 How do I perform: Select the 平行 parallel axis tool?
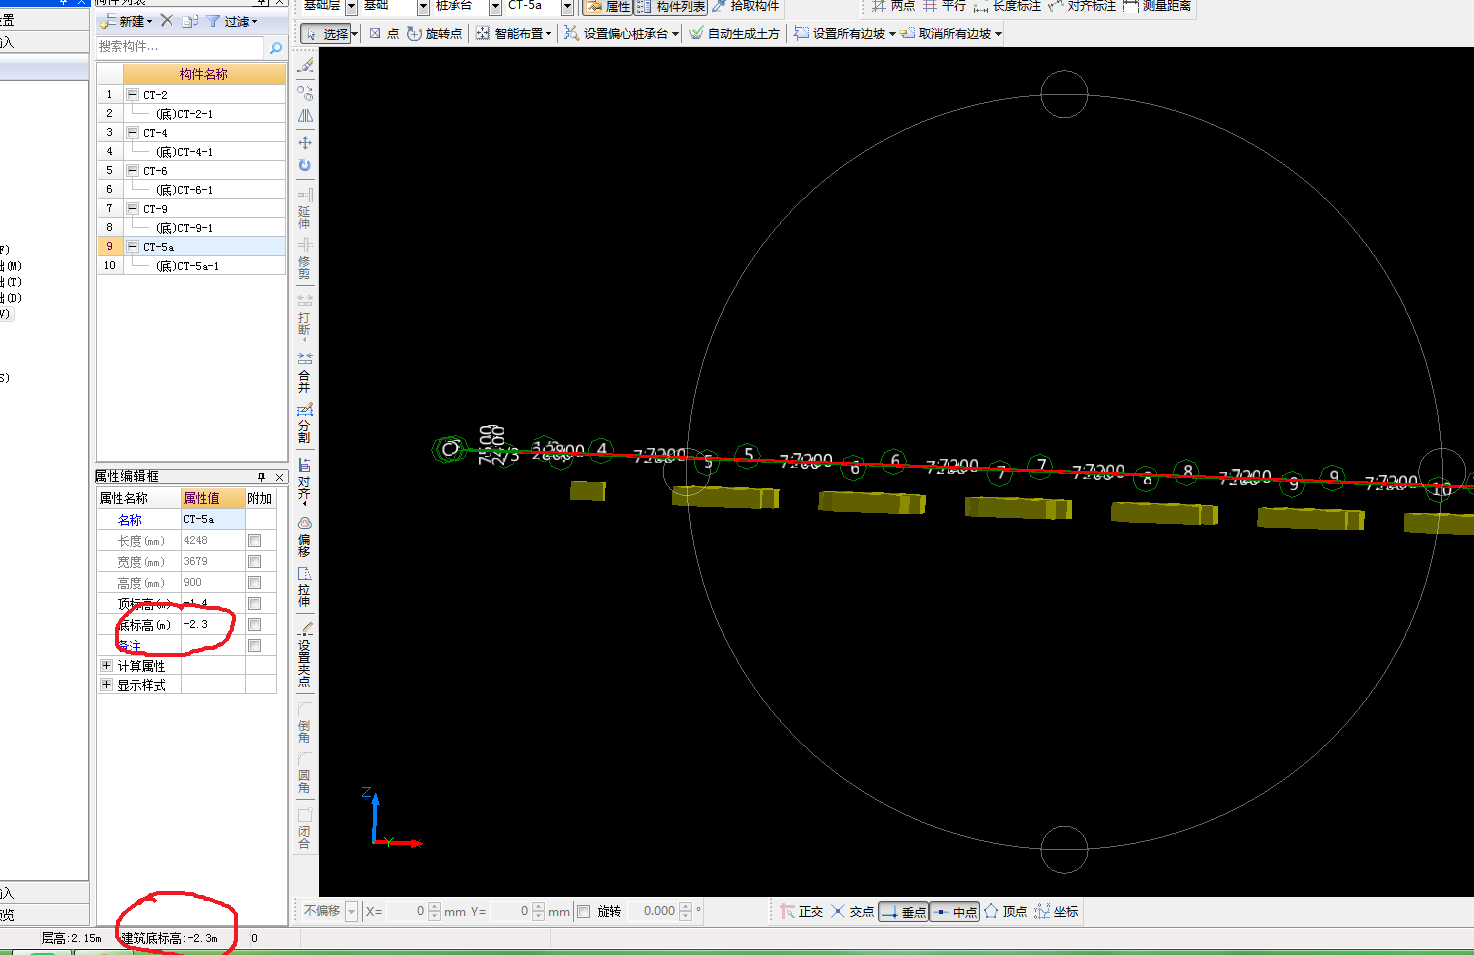click(943, 6)
